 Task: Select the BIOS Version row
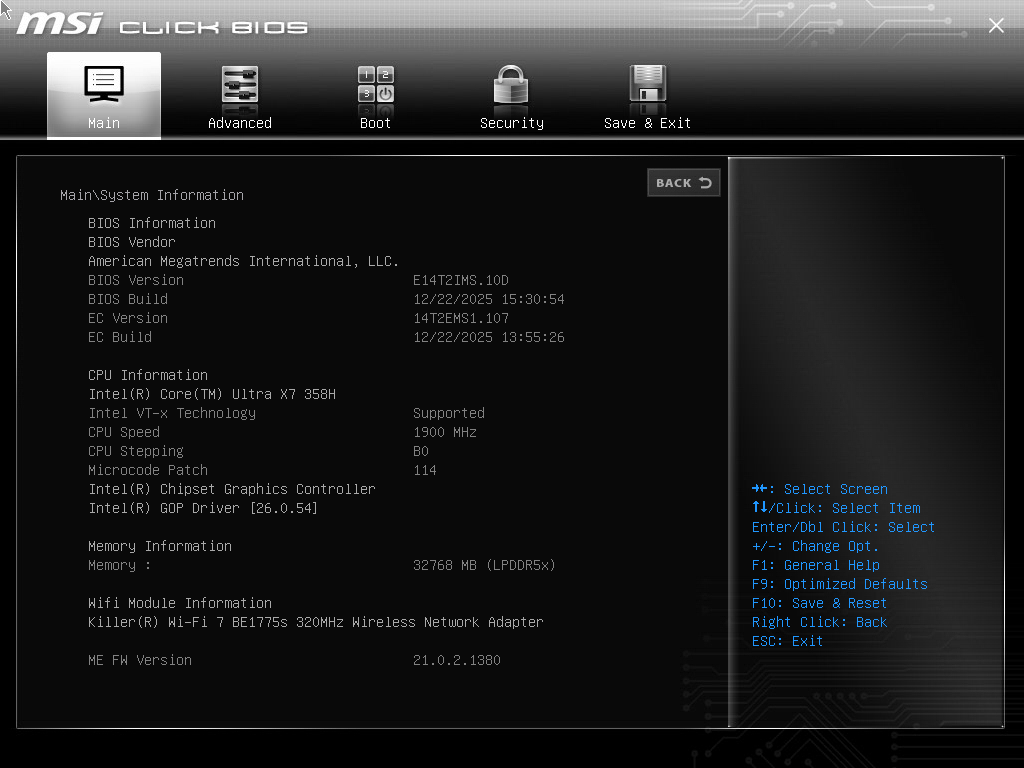(136, 280)
